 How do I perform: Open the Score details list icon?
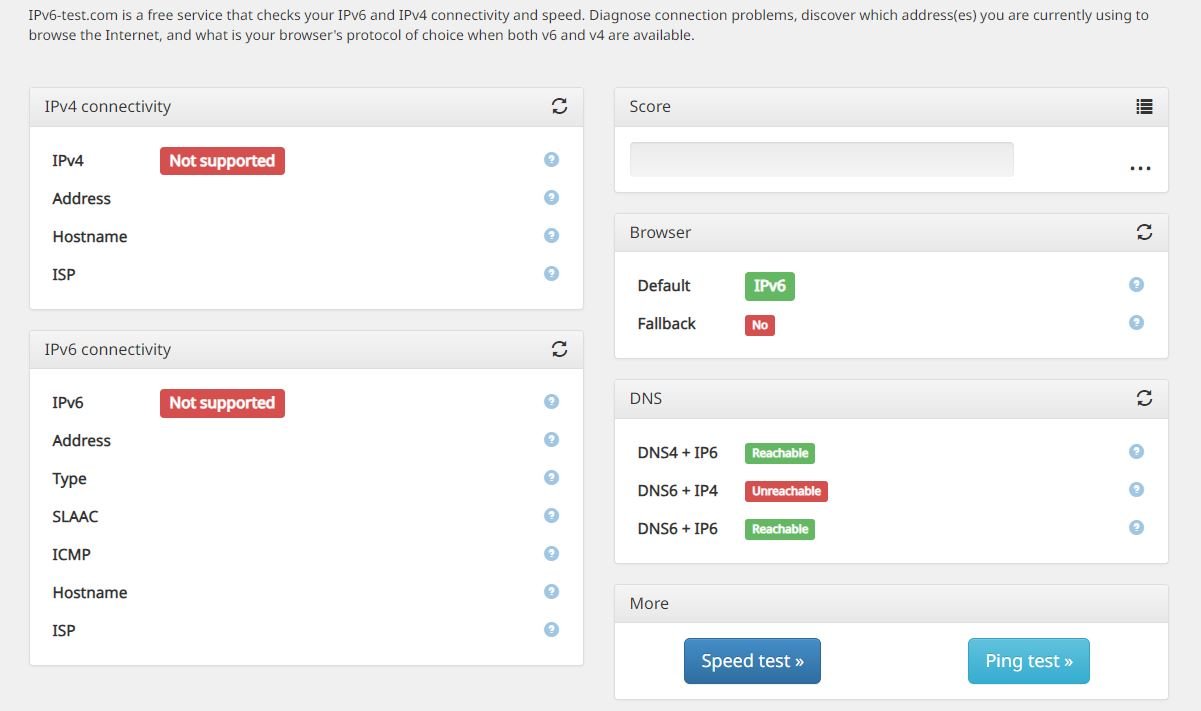click(x=1144, y=106)
